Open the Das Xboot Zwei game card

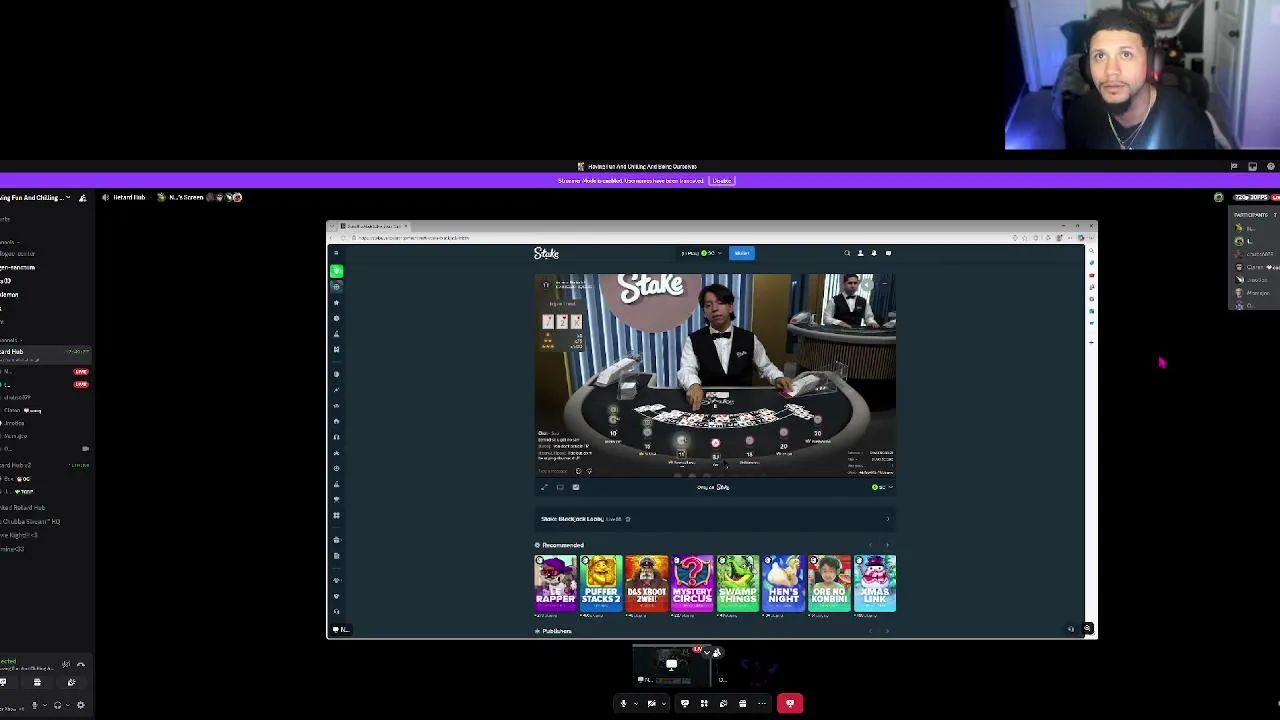click(647, 583)
